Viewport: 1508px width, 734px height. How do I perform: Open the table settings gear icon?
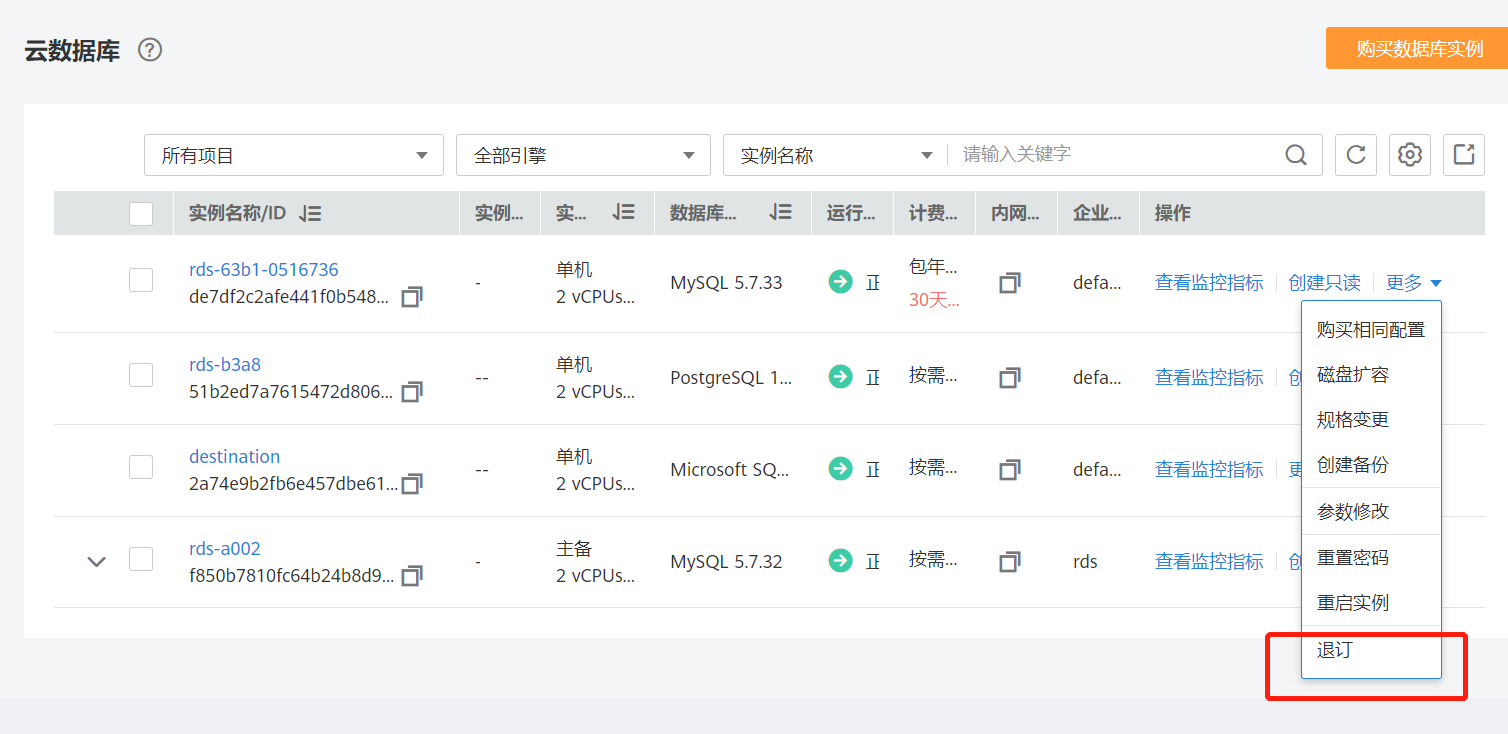1410,155
